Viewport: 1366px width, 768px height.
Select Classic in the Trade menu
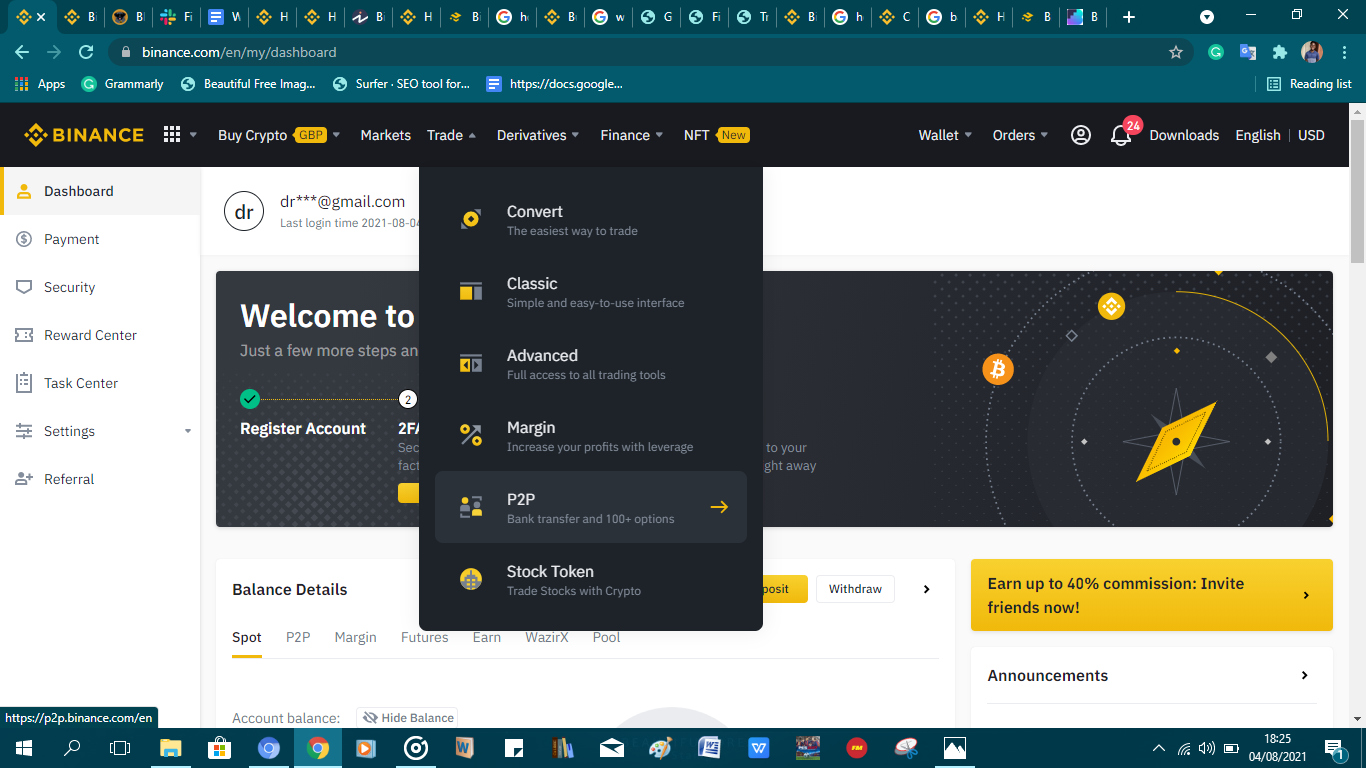[591, 291]
